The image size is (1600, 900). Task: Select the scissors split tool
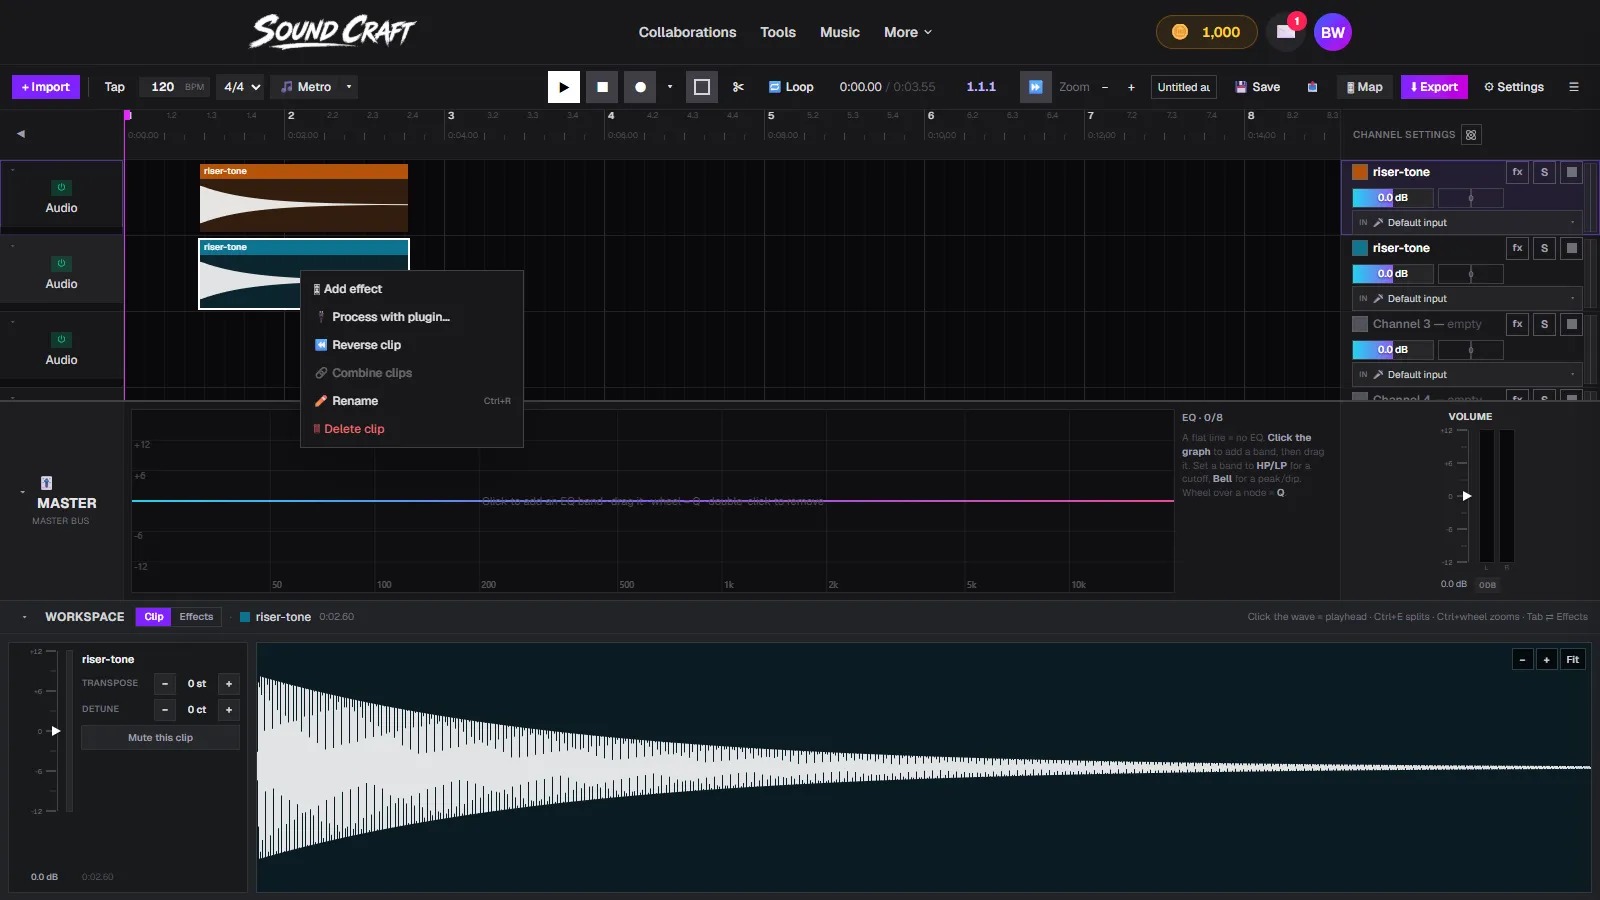(738, 87)
